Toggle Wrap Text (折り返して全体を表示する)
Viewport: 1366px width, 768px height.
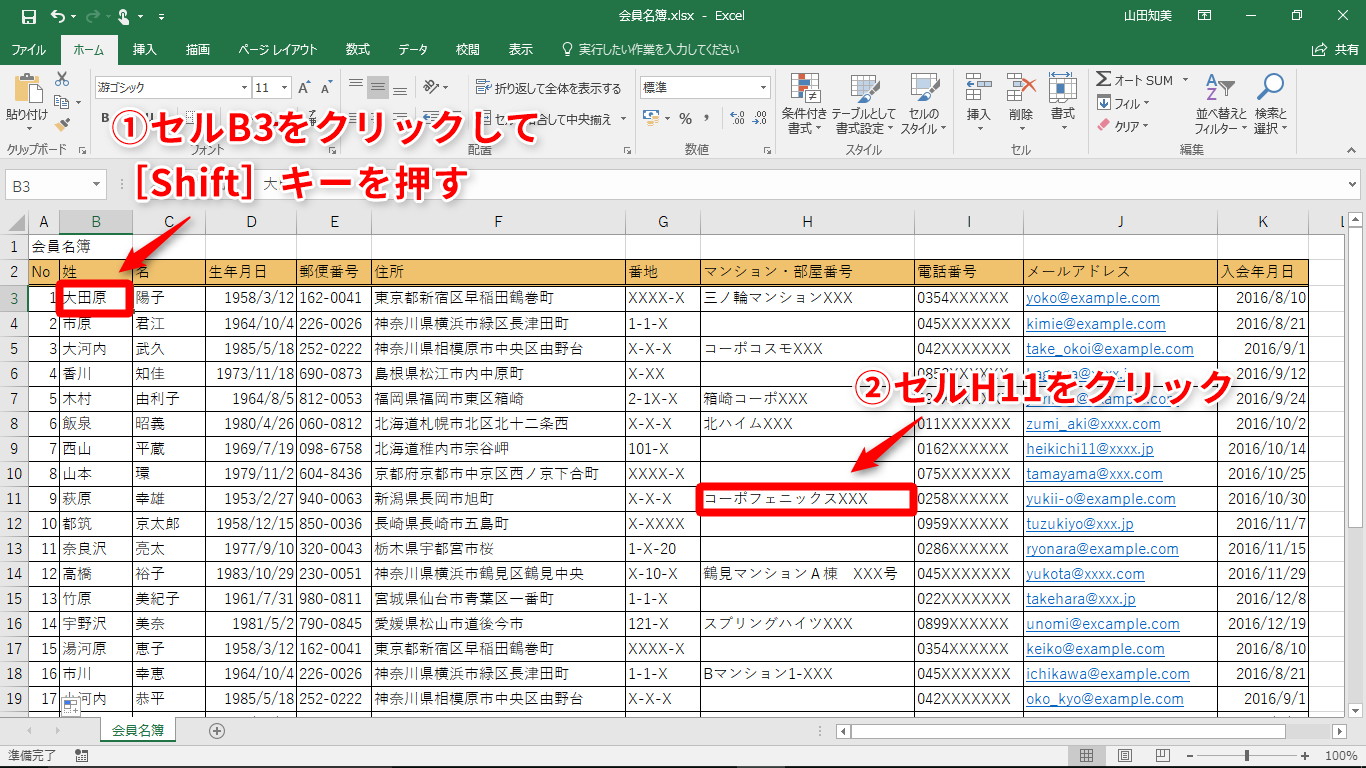pos(548,88)
